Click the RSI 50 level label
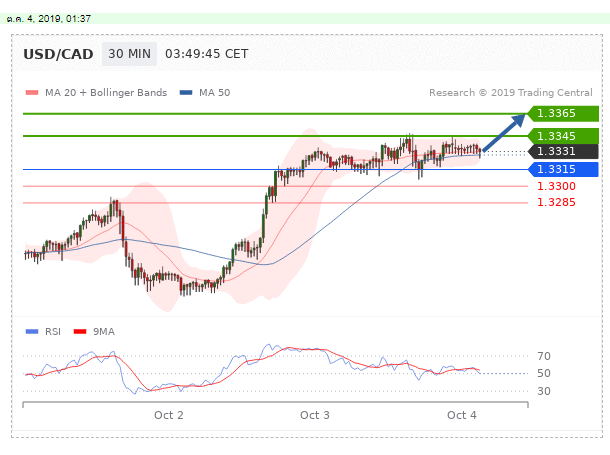610x455 pixels. coord(544,373)
